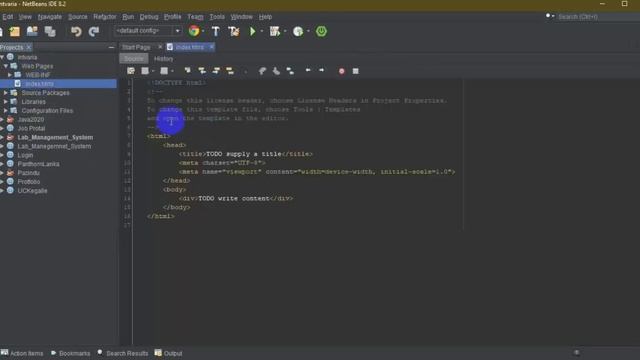Close the Start Page tab
640x360 pixels.
160,47
